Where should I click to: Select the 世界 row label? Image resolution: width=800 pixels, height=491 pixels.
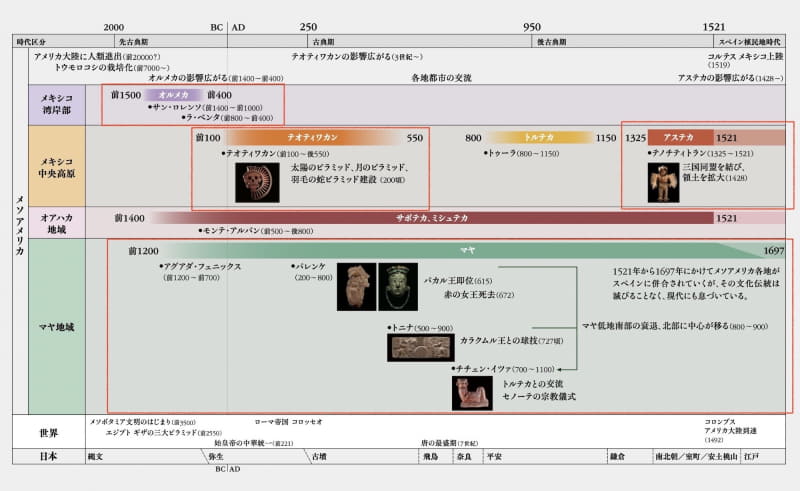point(49,433)
